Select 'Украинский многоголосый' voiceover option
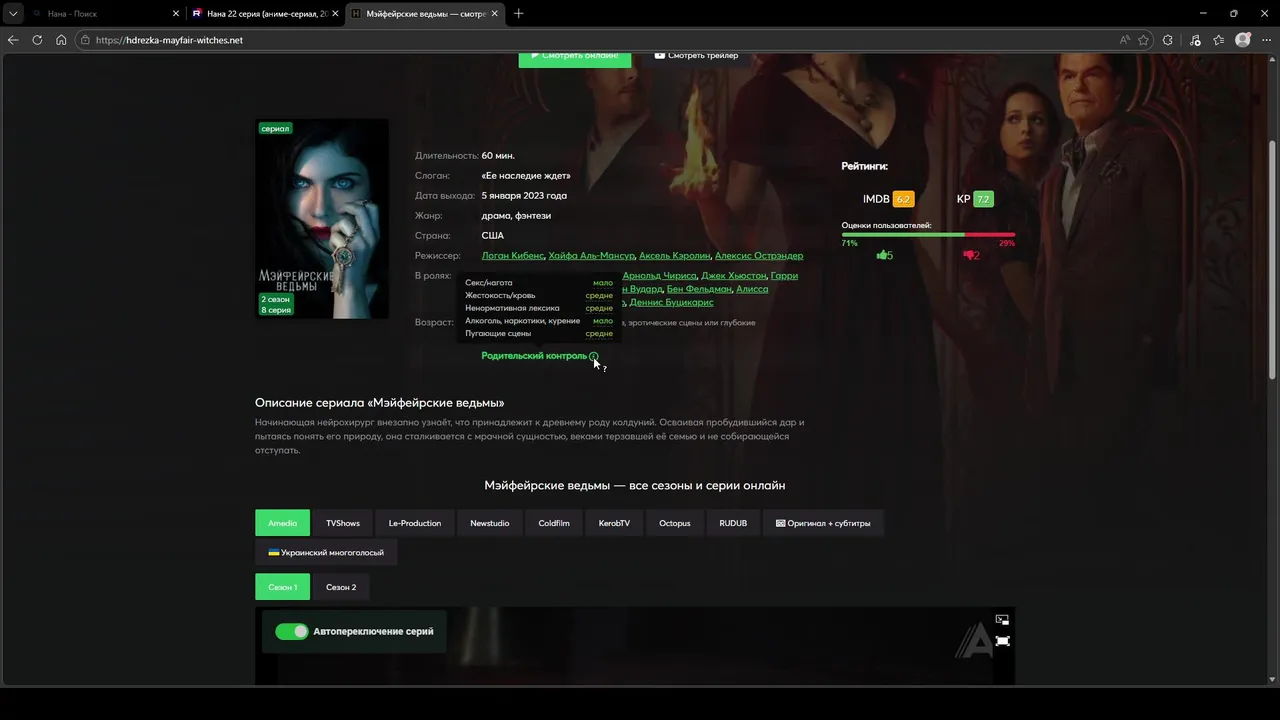 click(326, 552)
